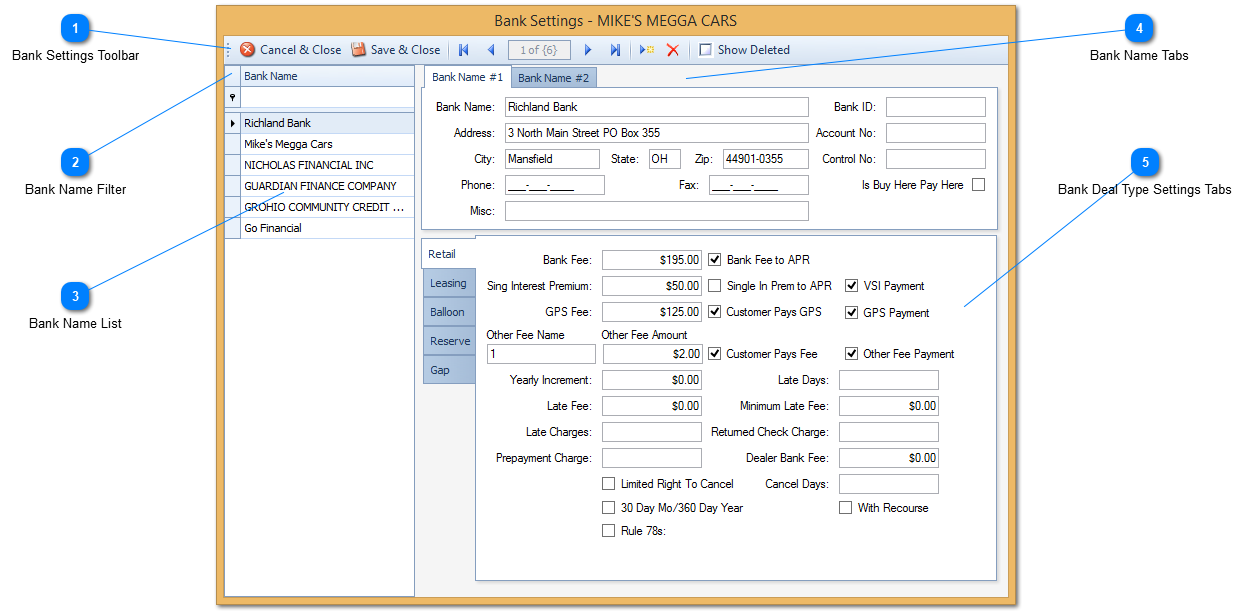Click Save & Close in toolbar
1248x614 pixels.
395,50
